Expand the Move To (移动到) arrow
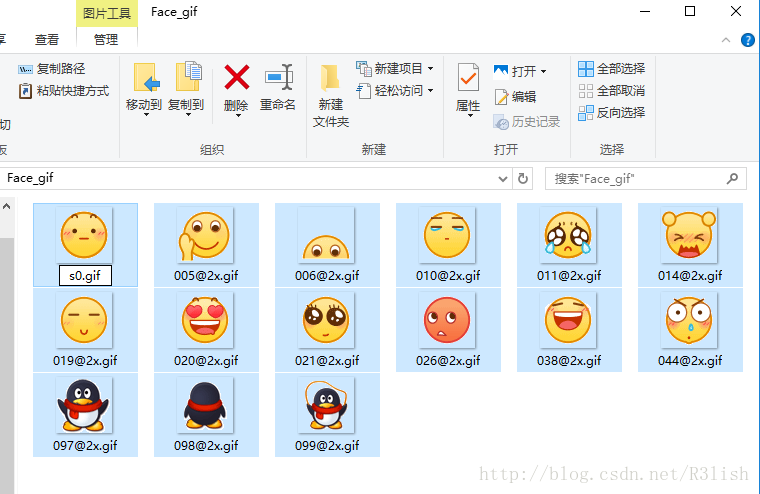The height and width of the screenshot is (494, 760). 146,114
